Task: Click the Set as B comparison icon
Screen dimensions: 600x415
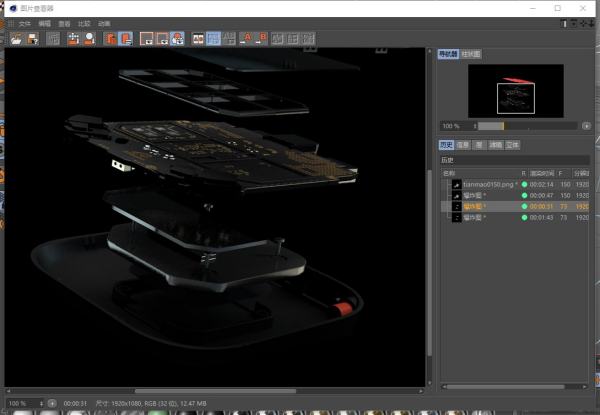Action: (262, 39)
